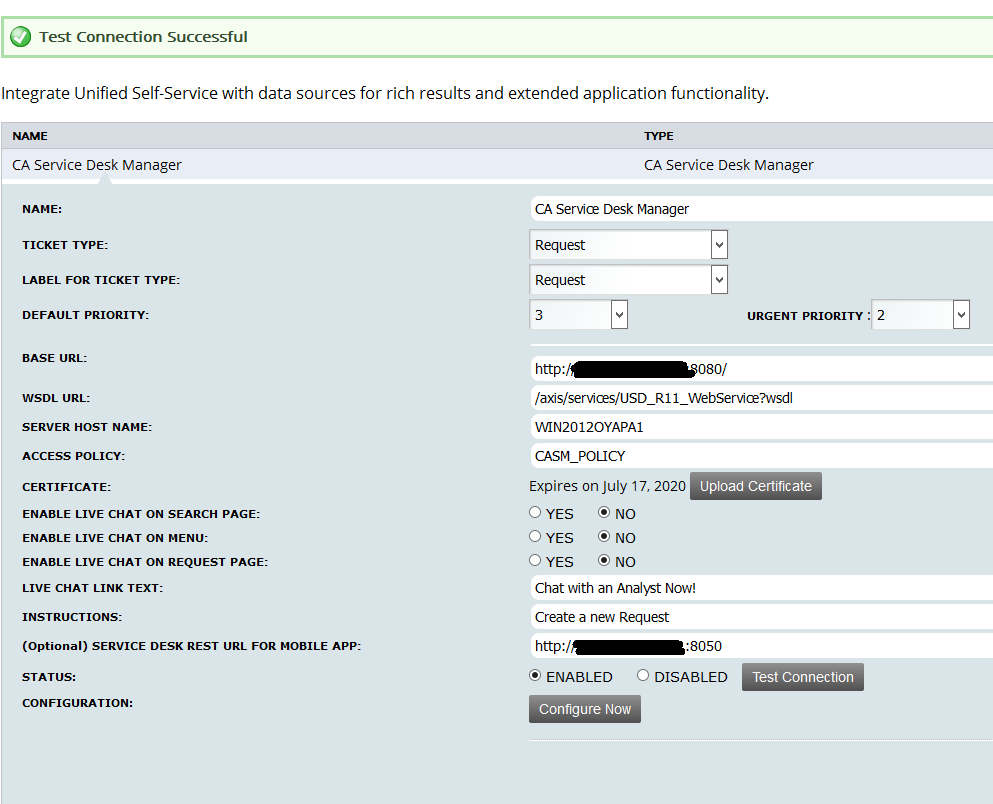Click the Instructions input field
The image size is (993, 804).
pos(760,617)
